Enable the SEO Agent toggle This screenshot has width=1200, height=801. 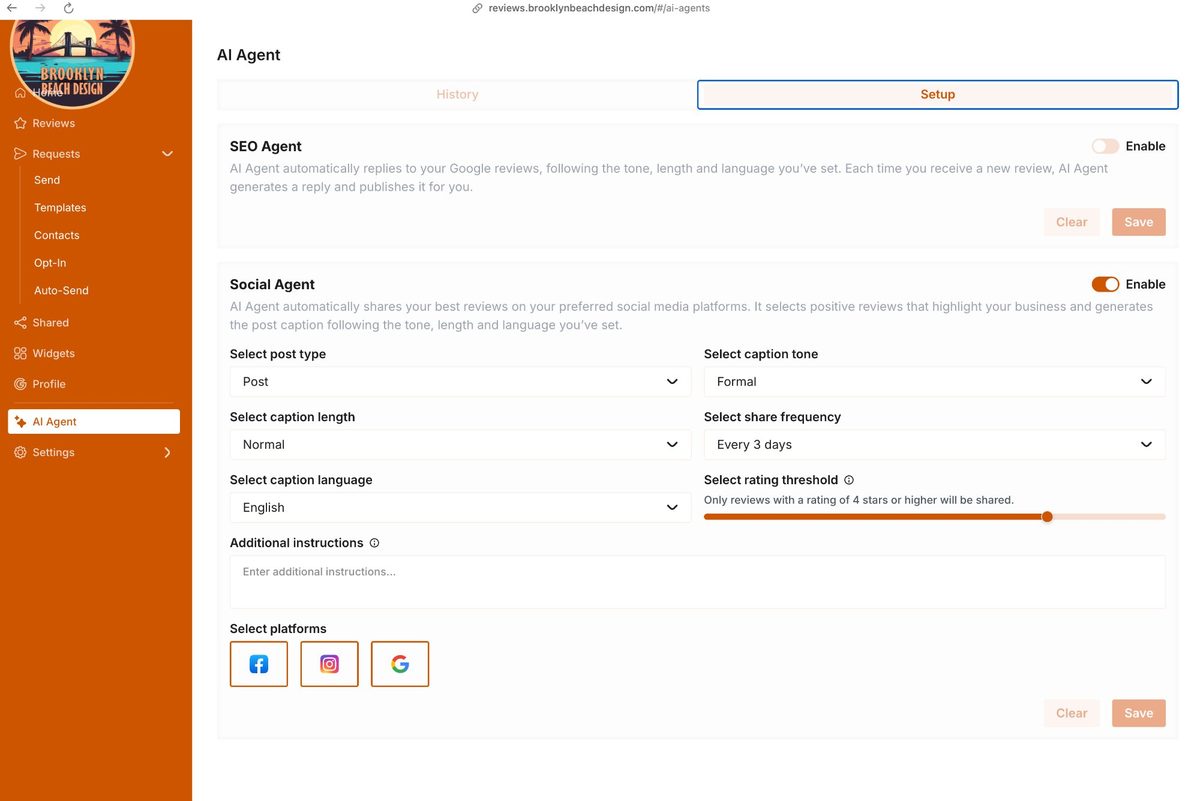[x=1105, y=146]
